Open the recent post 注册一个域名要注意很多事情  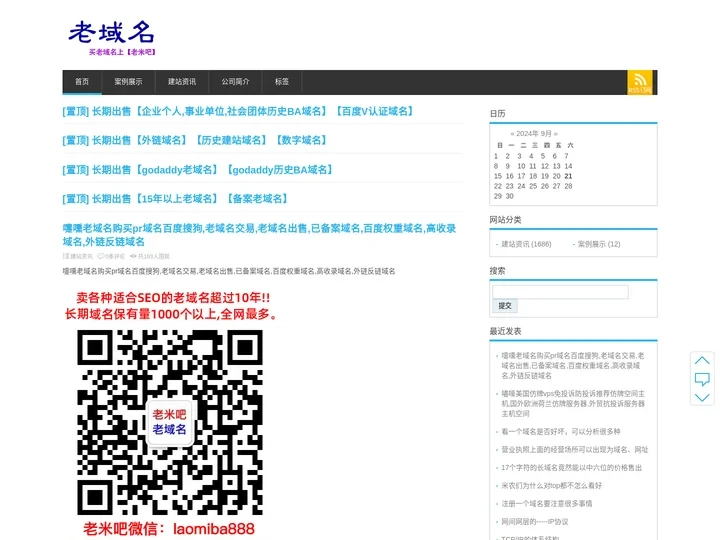click(547, 504)
